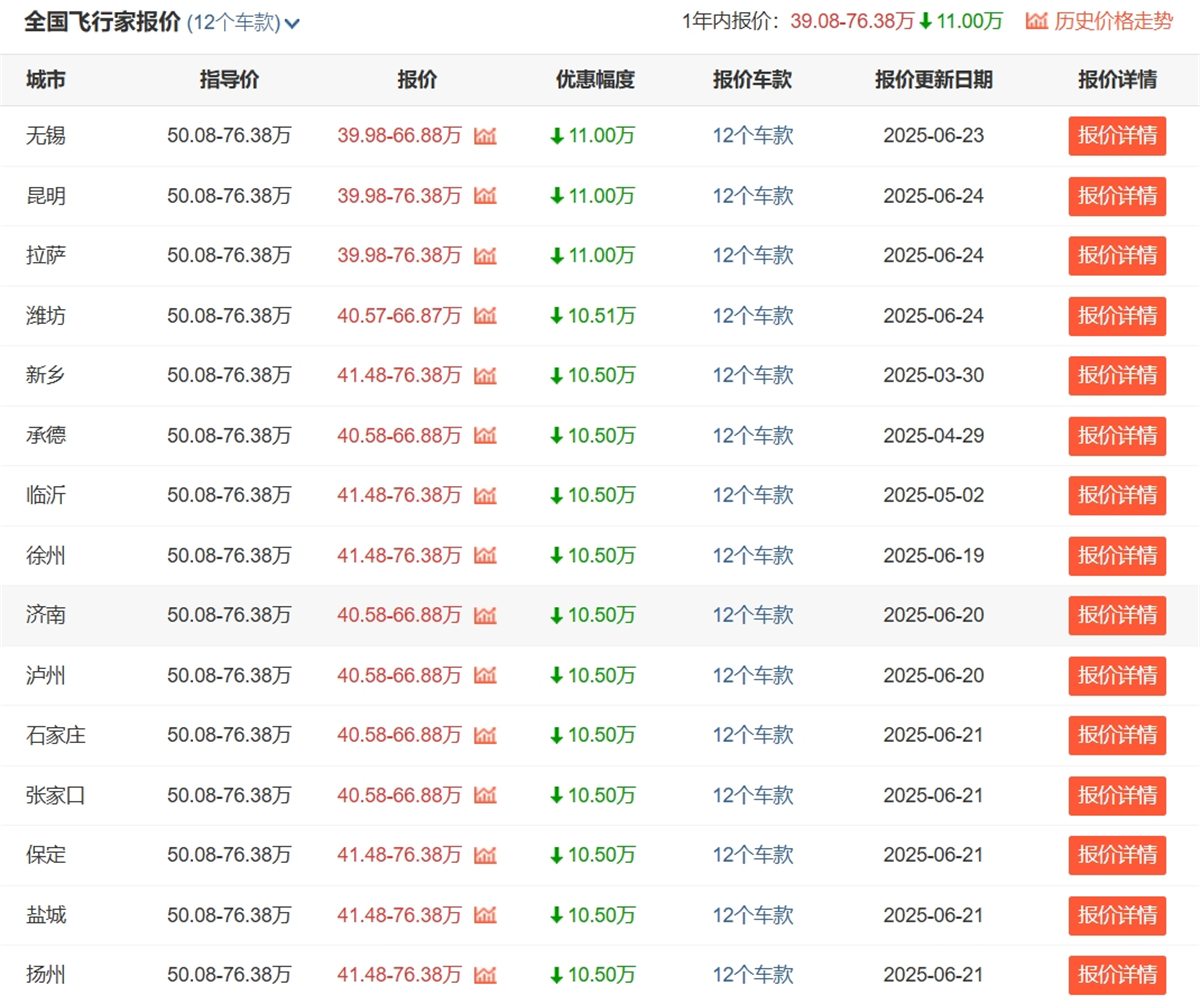Click 报价详情 button for 济南
The height and width of the screenshot is (1004, 1200).
1117,616
